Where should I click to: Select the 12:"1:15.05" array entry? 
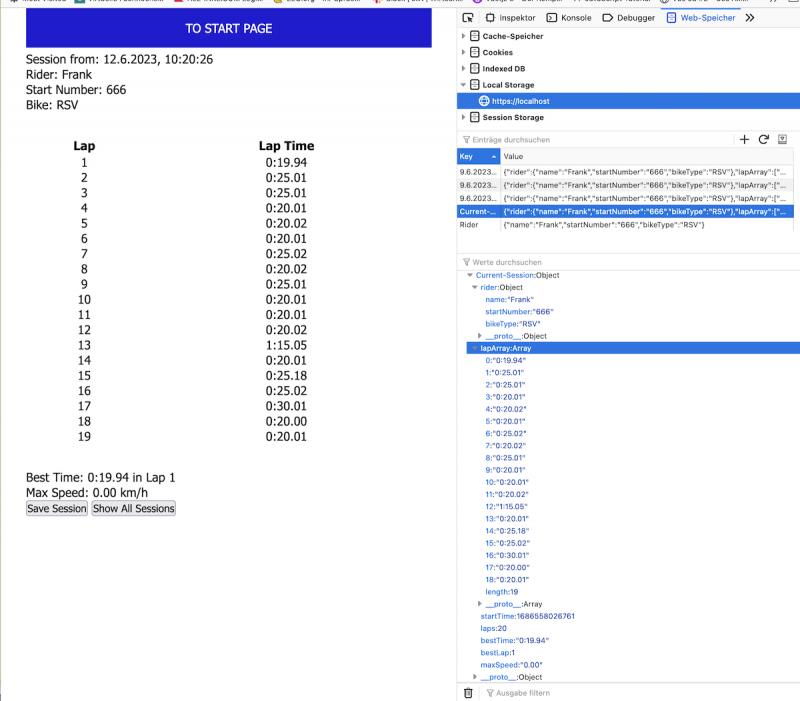(506, 507)
